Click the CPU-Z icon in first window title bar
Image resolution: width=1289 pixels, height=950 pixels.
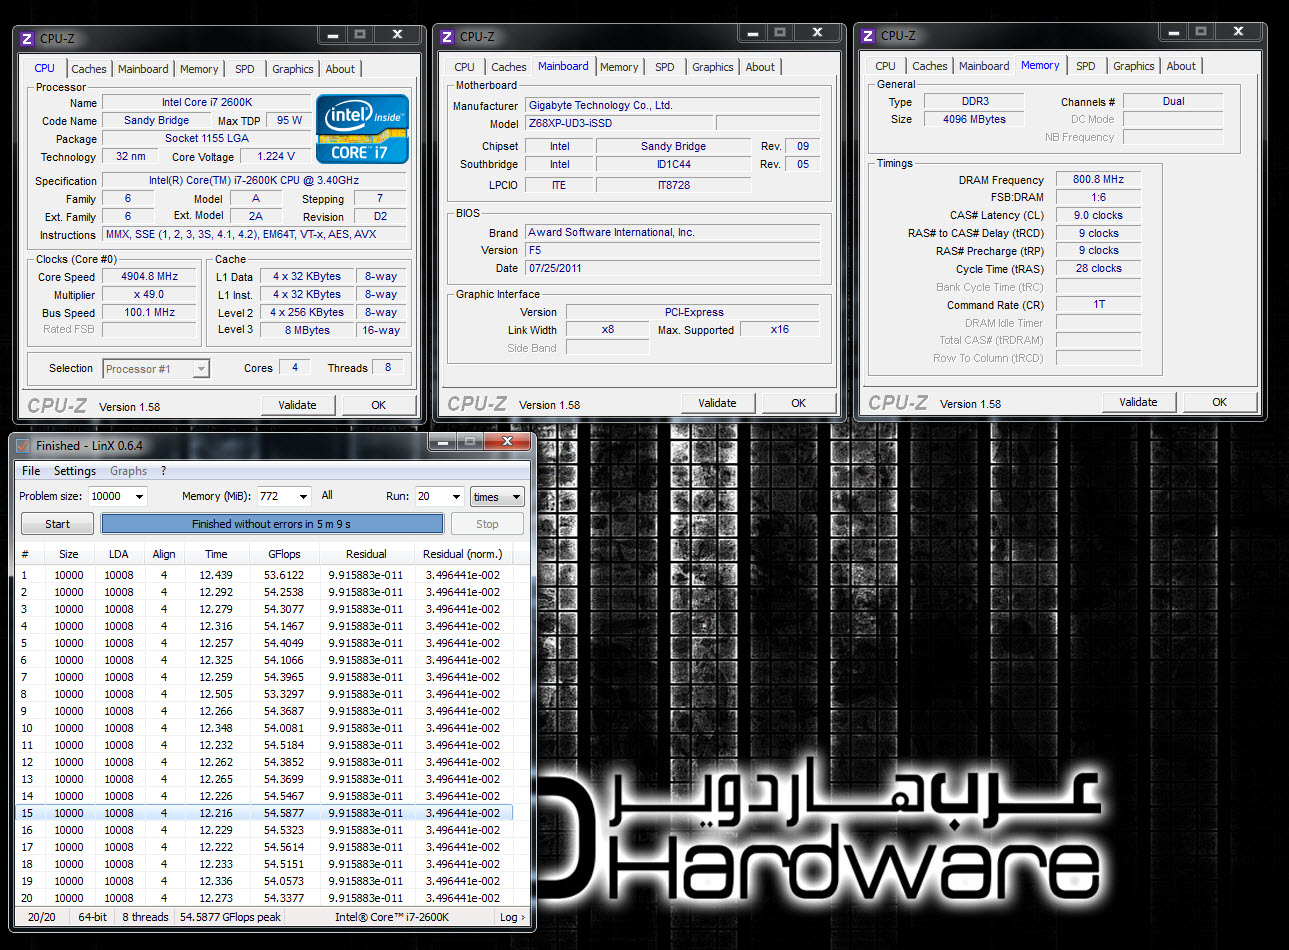pyautogui.click(x=27, y=39)
